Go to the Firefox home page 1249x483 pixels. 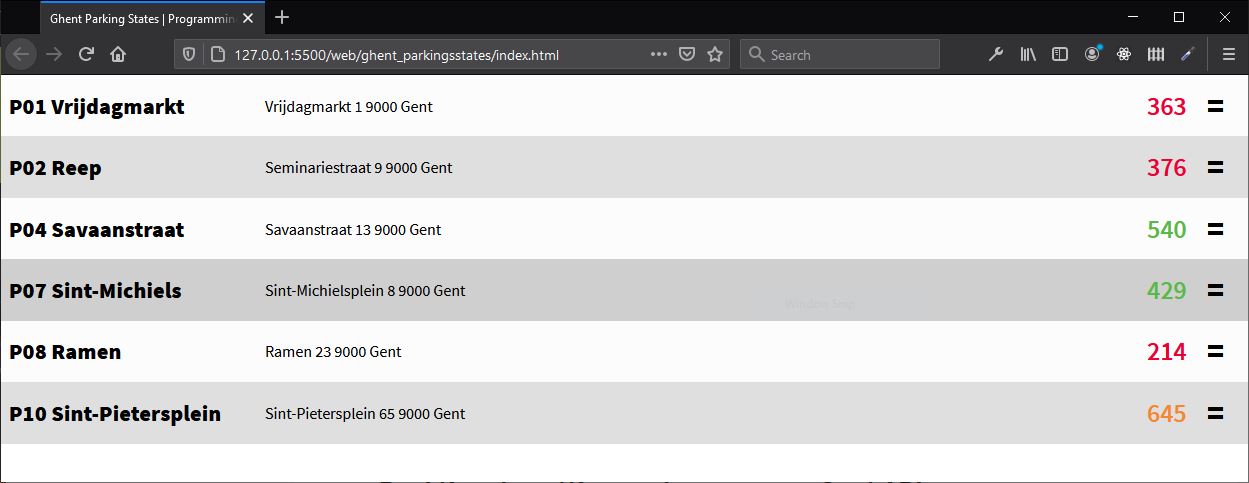tap(118, 55)
